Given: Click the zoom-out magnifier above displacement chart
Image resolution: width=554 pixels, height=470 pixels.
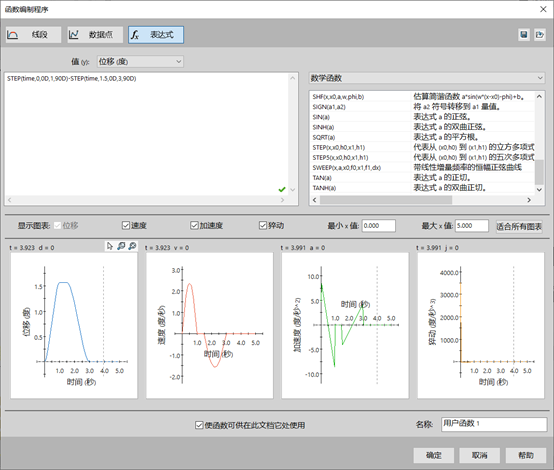Looking at the screenshot, I should point(132,246).
